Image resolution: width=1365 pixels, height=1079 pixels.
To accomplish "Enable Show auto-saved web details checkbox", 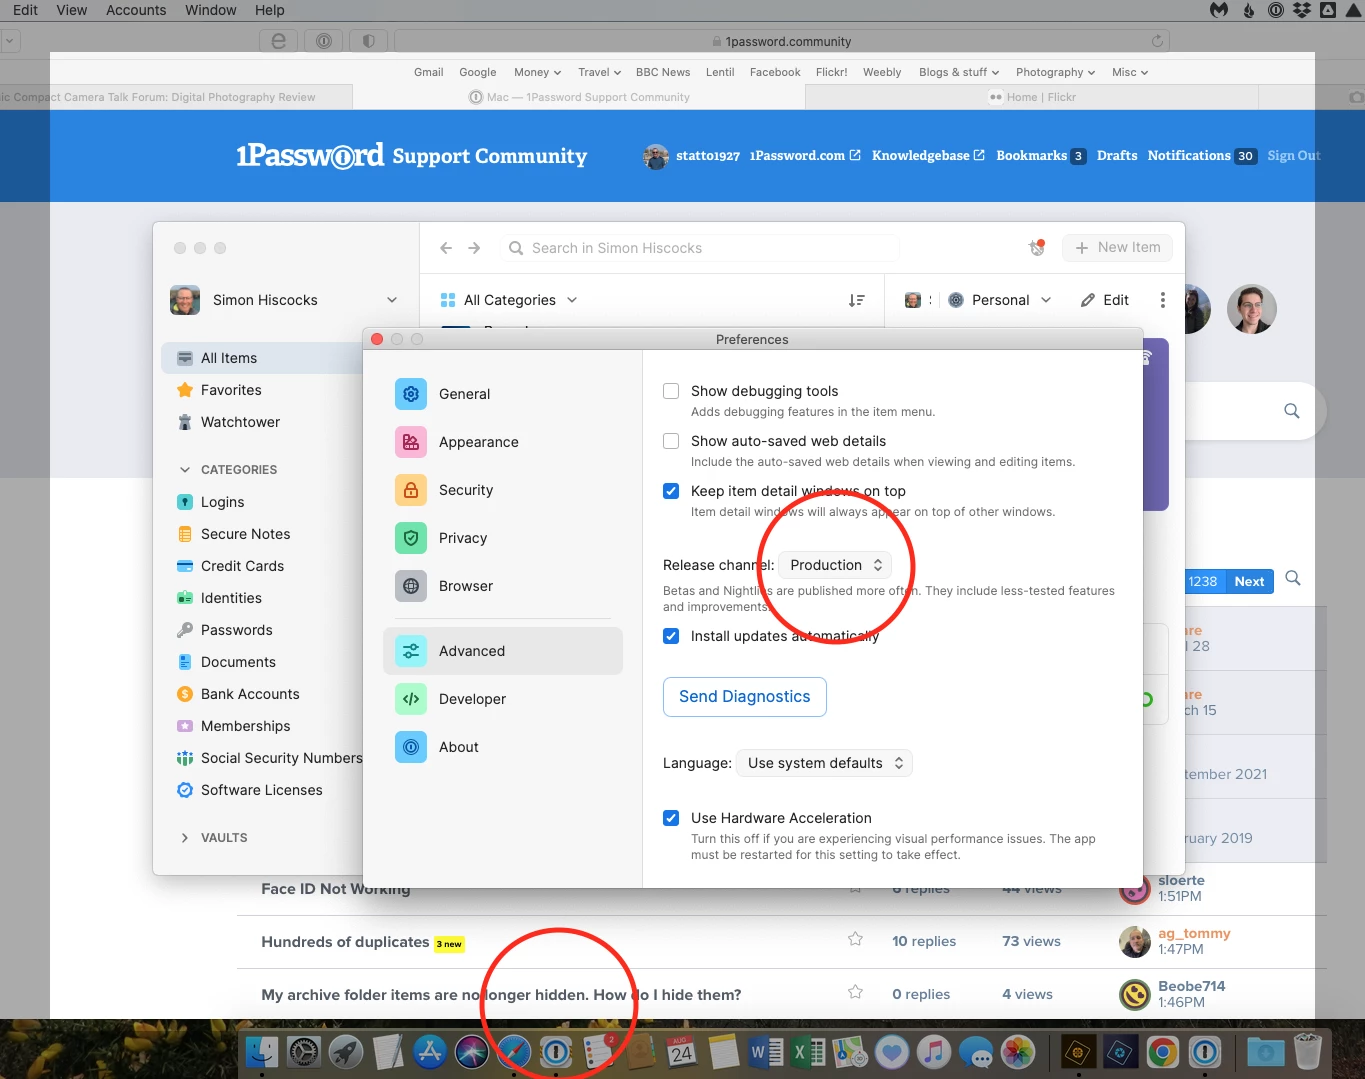I will tap(671, 441).
